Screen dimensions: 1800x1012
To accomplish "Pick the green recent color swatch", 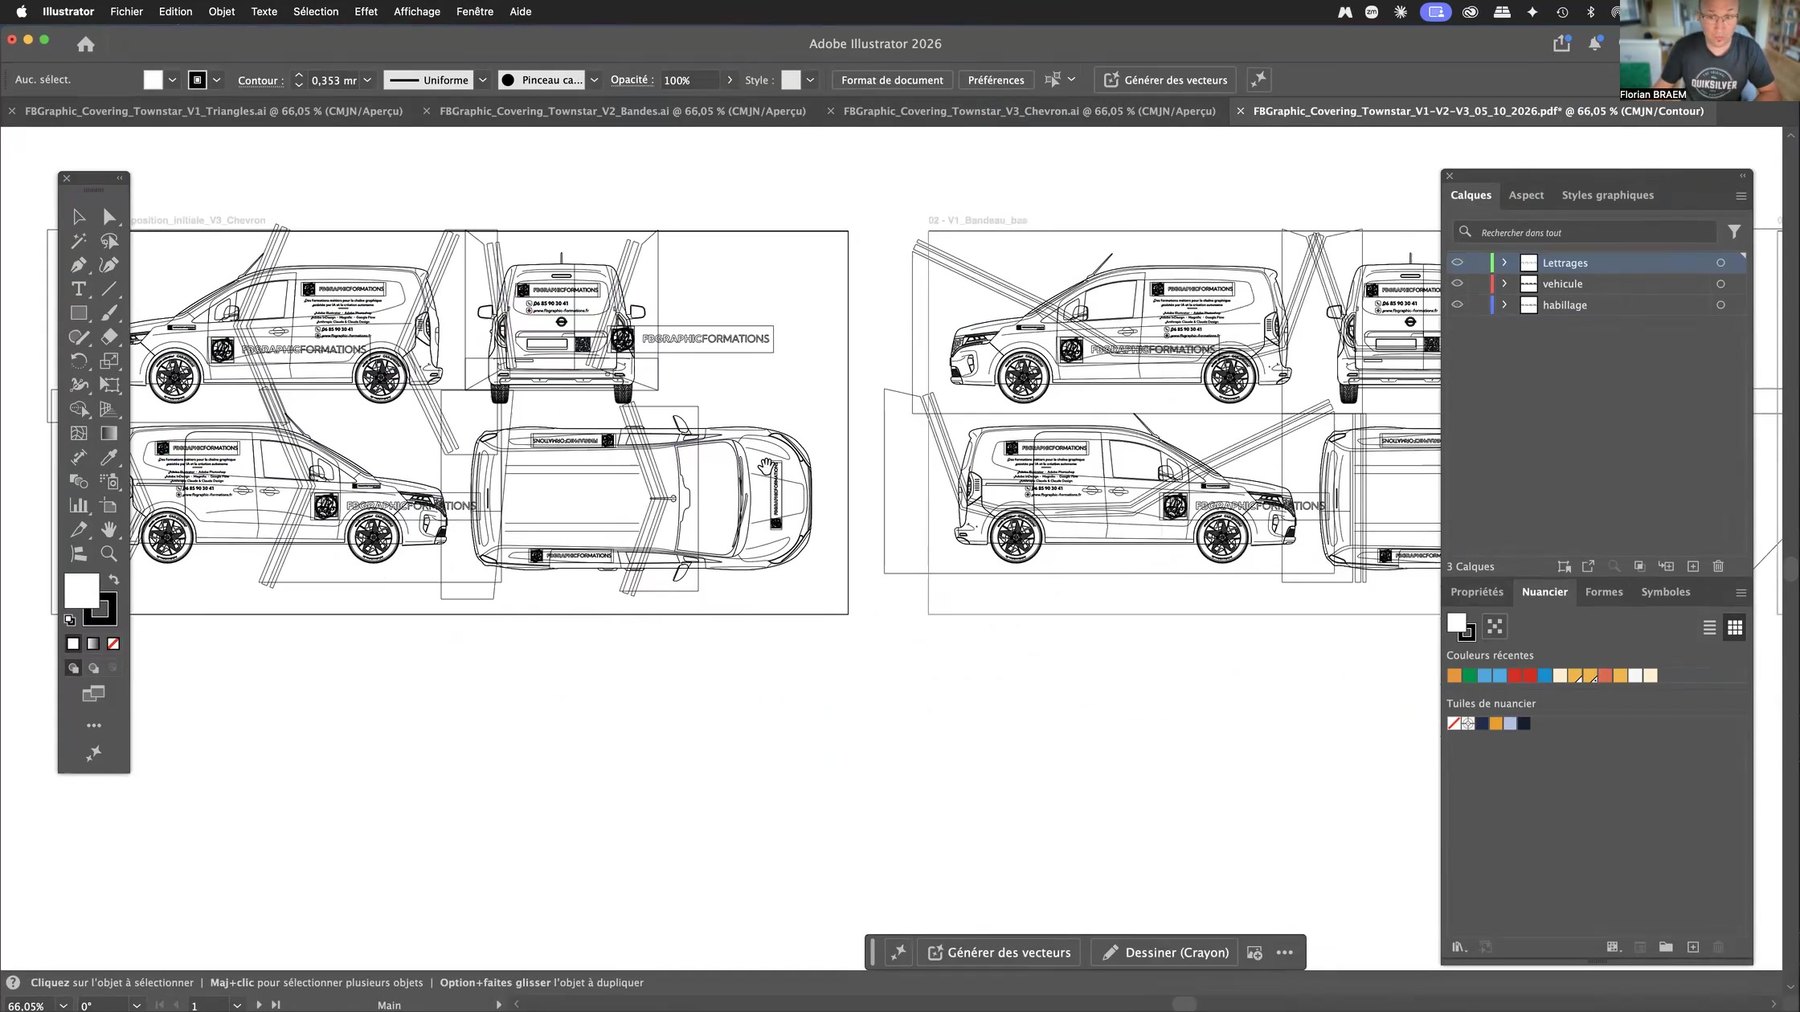I will [1469, 676].
